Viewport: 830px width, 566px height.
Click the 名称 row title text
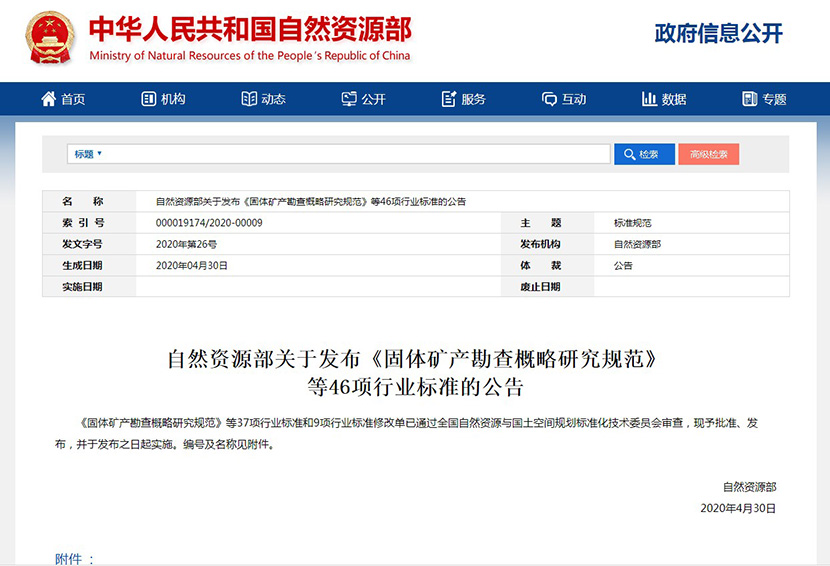[x=311, y=201]
